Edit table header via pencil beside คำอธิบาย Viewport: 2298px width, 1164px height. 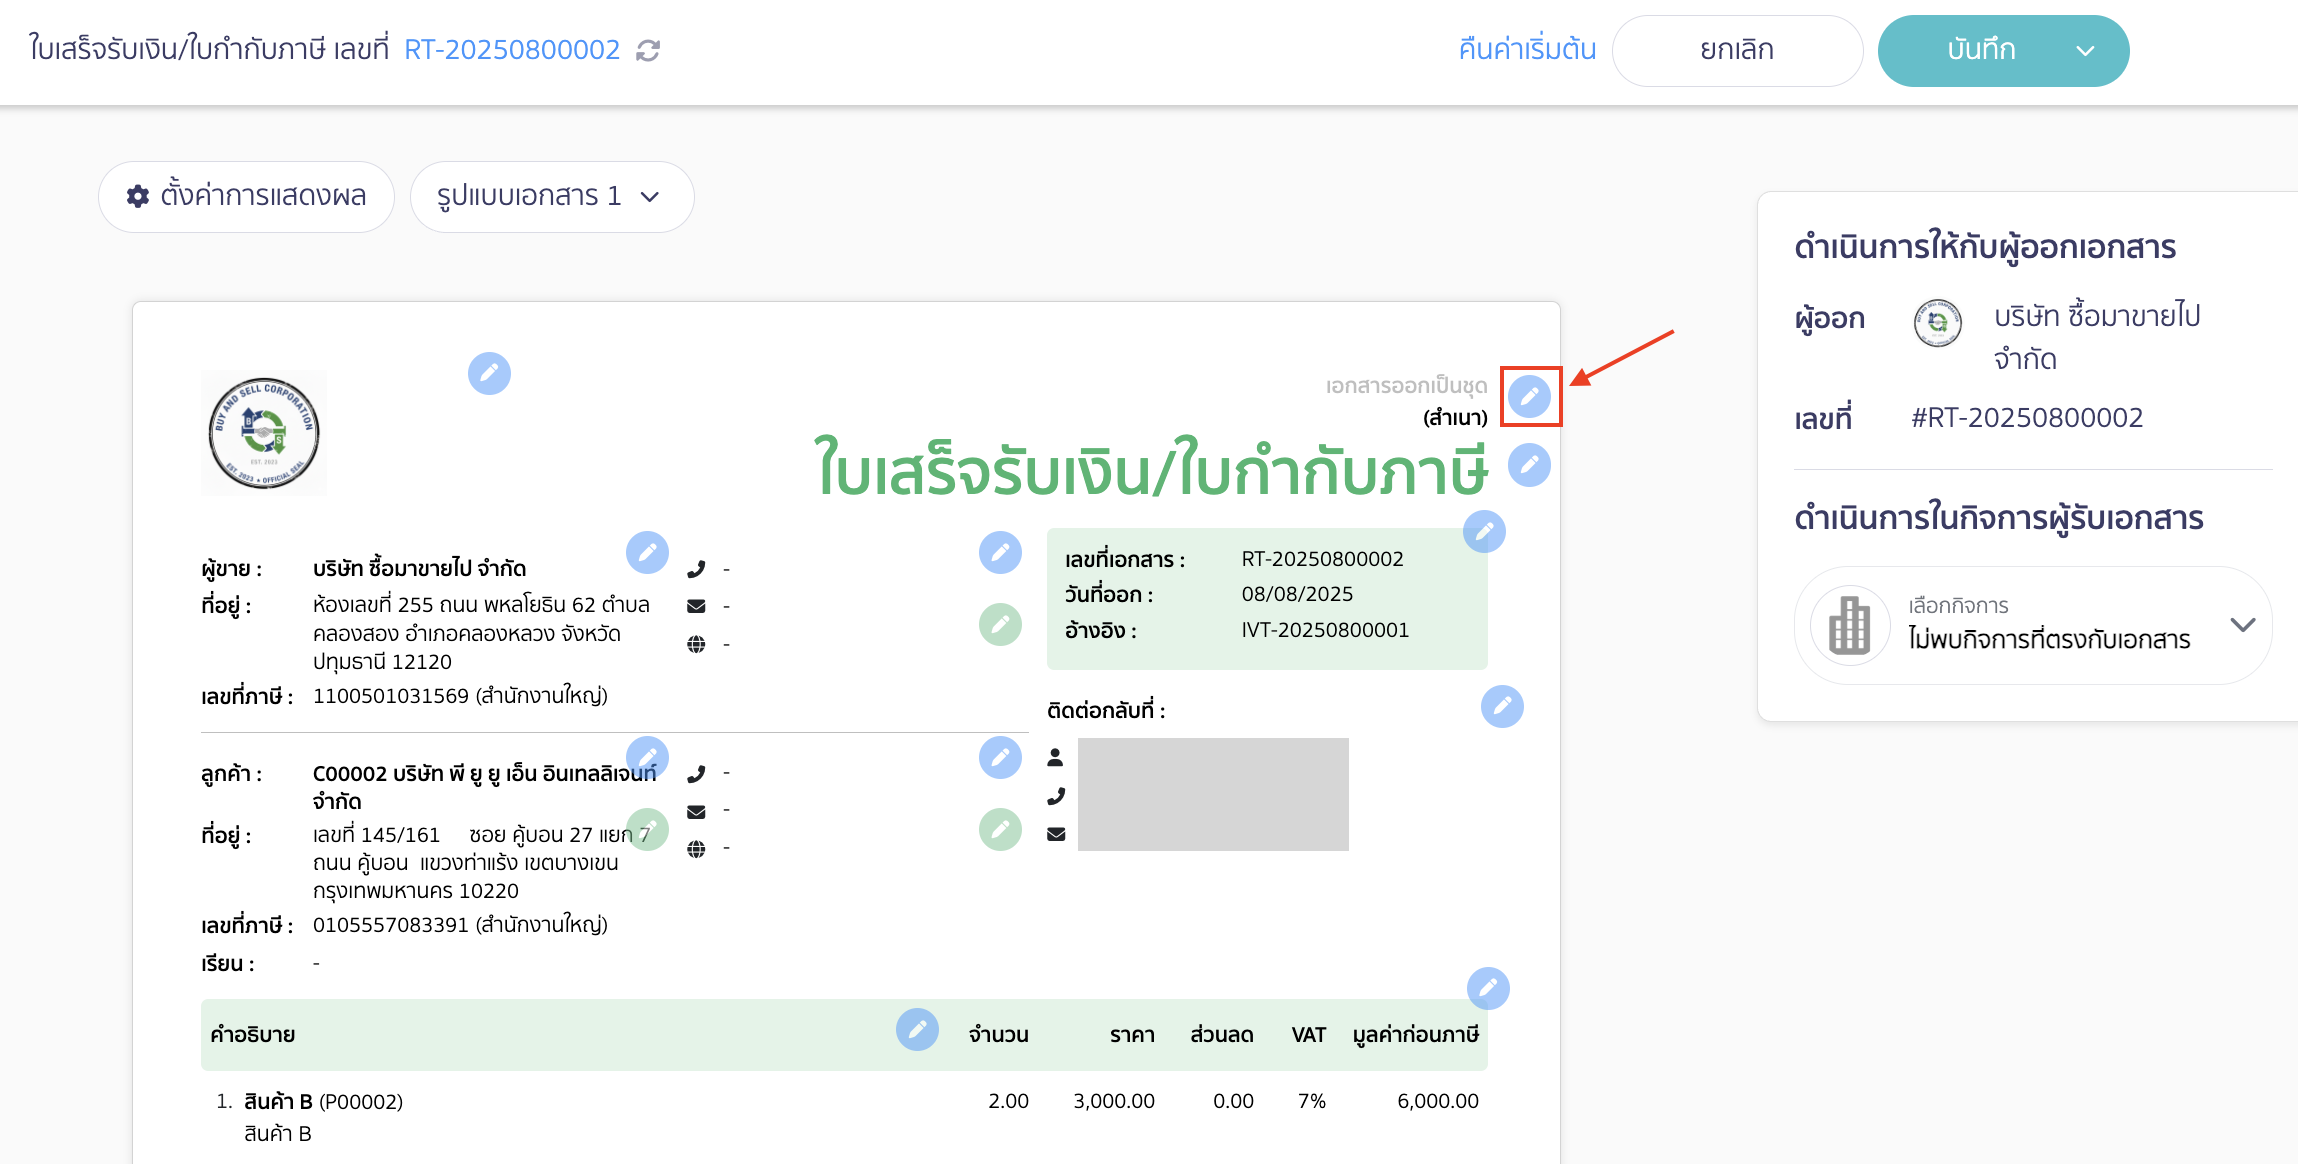click(x=918, y=1030)
